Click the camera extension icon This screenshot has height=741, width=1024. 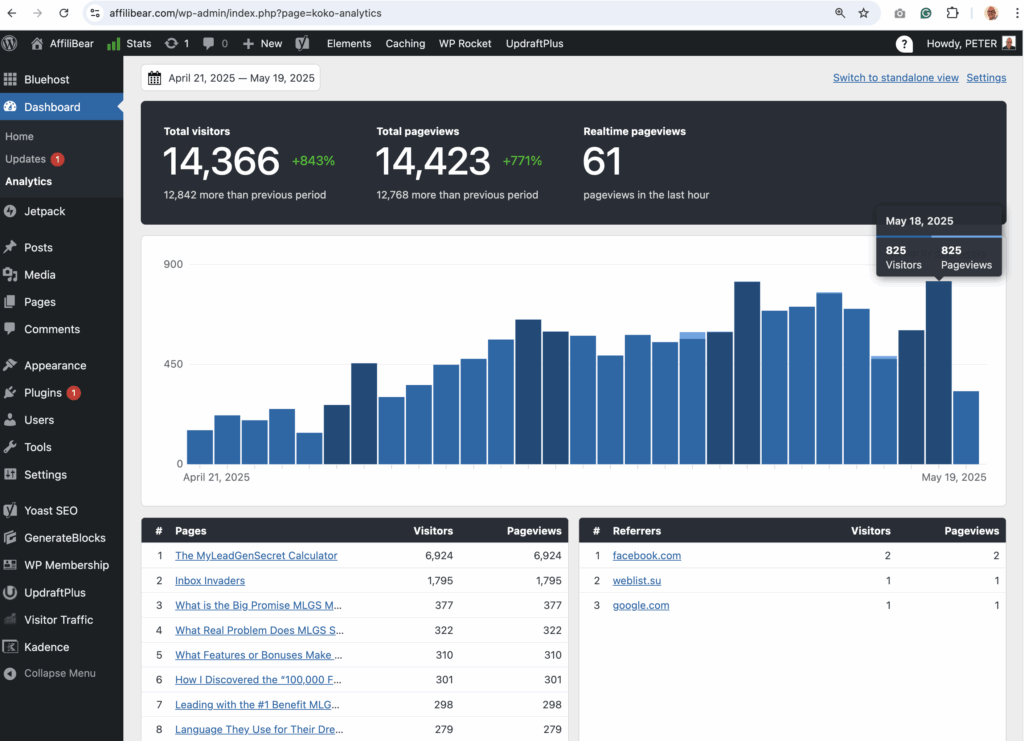point(900,13)
